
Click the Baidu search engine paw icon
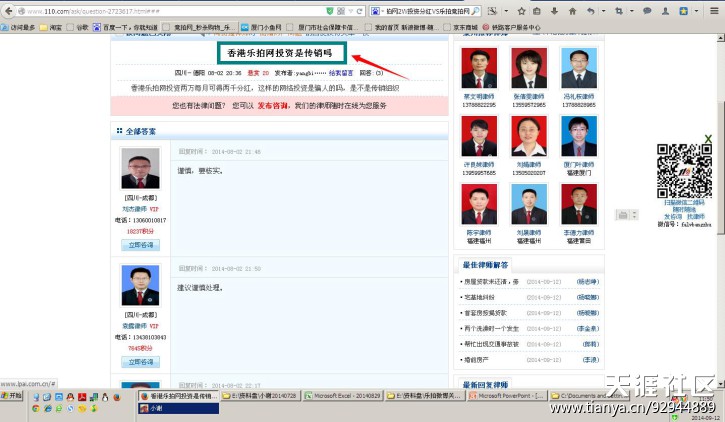[x=375, y=11]
